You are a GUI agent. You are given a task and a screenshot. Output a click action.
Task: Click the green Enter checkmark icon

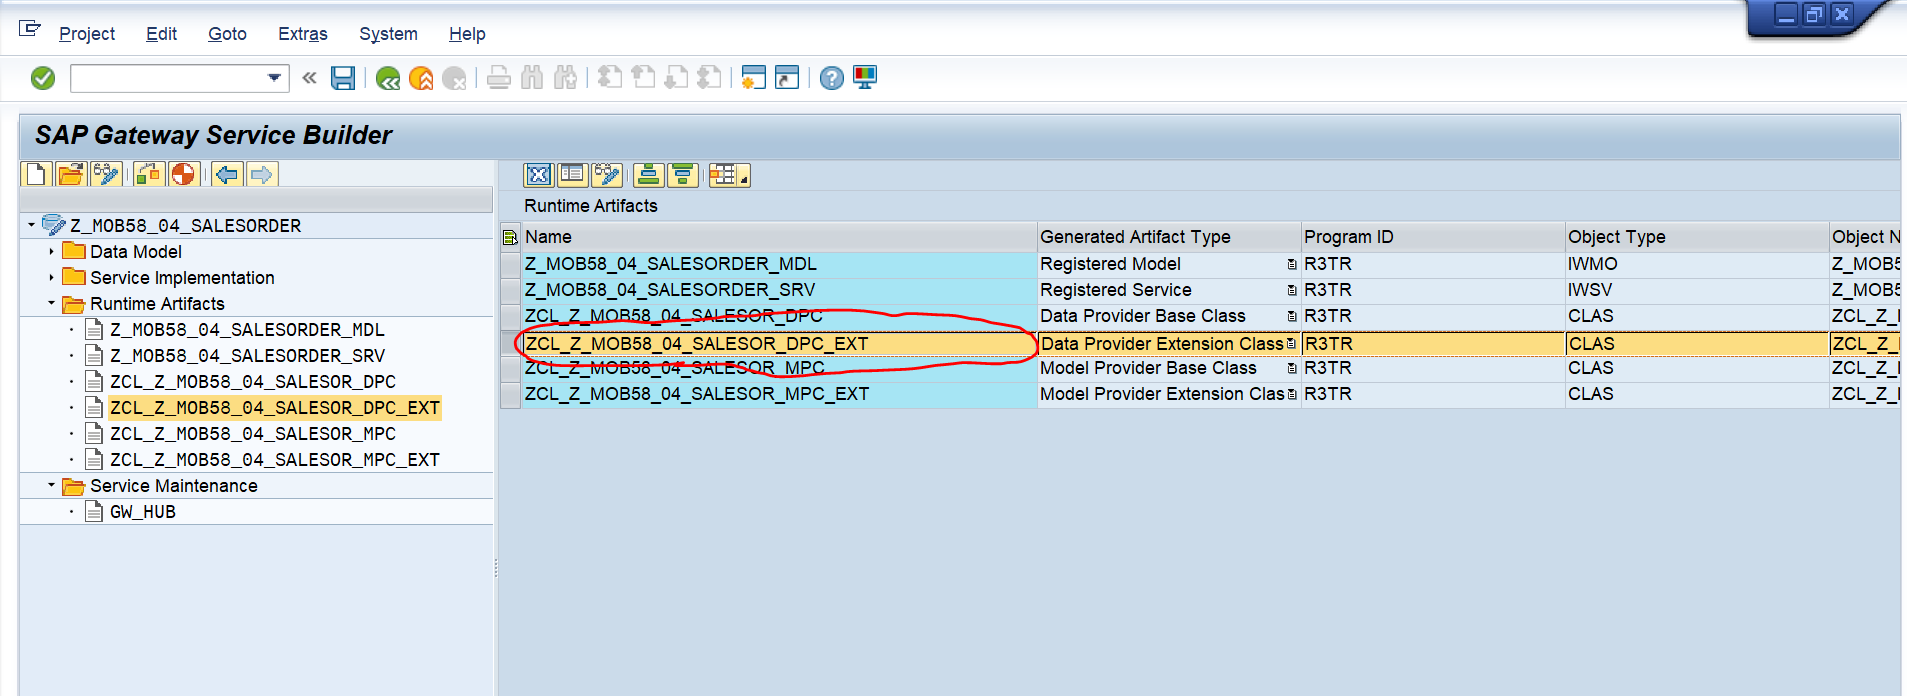[43, 78]
